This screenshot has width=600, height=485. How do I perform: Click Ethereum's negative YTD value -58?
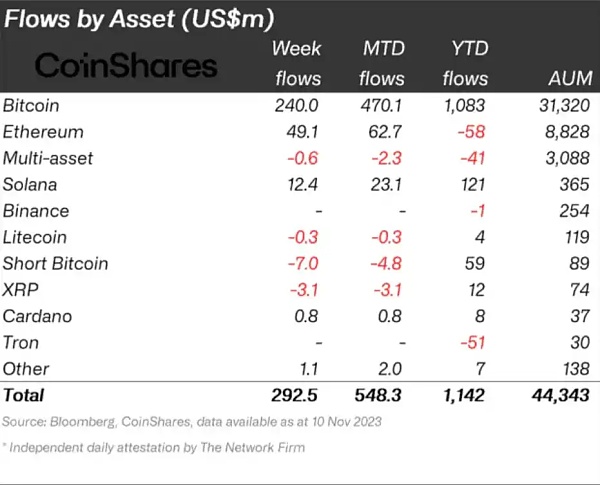tap(471, 131)
